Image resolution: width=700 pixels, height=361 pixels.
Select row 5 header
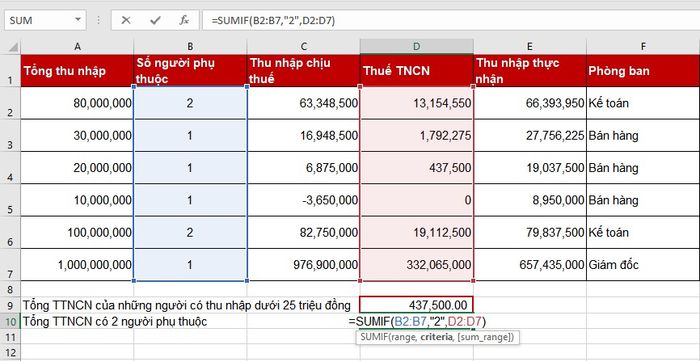(x=10, y=200)
